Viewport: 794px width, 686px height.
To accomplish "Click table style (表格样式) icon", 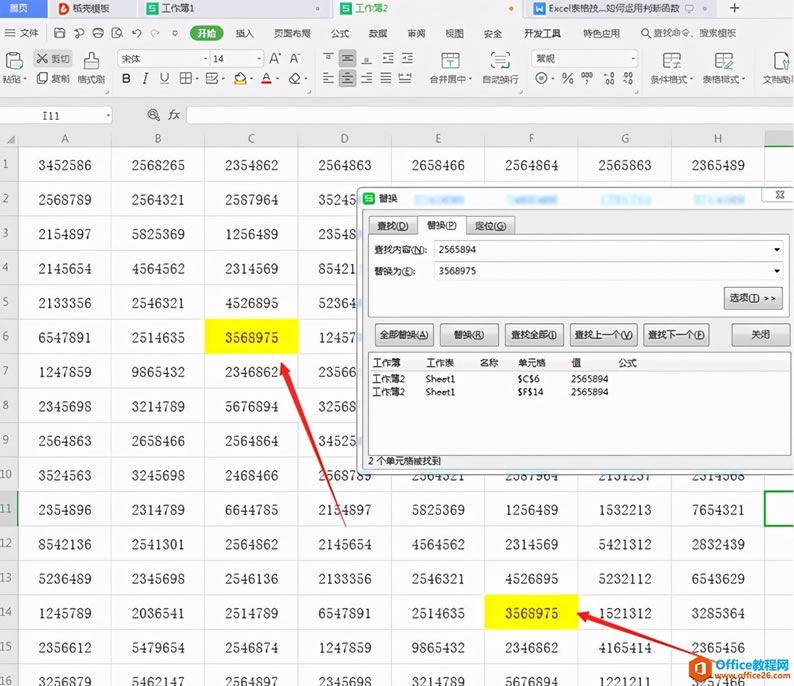I will tap(724, 61).
